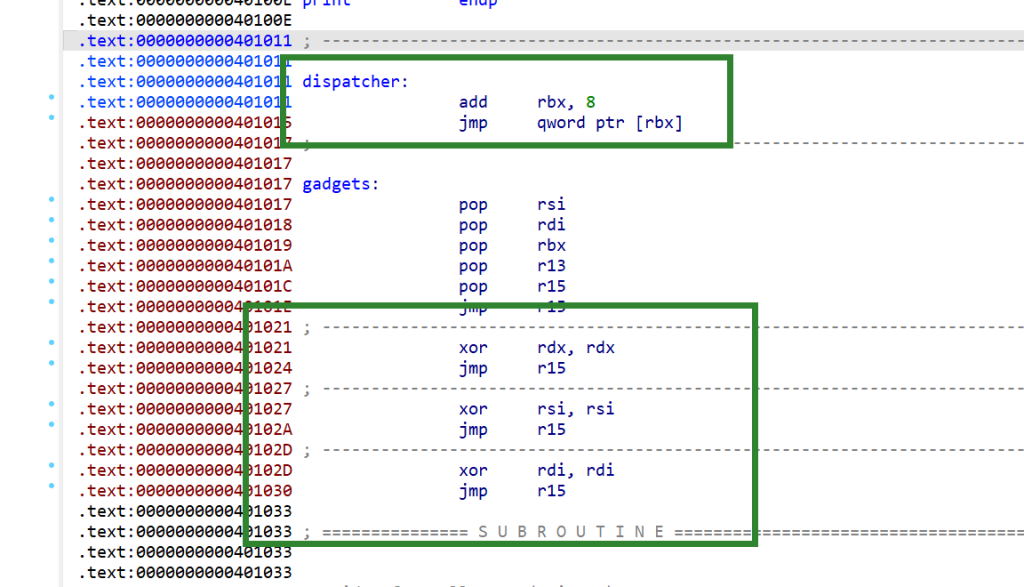The image size is (1024, 587).
Task: Click the gutter dot next to 'xor rsi, rsi'
Action: (51, 404)
